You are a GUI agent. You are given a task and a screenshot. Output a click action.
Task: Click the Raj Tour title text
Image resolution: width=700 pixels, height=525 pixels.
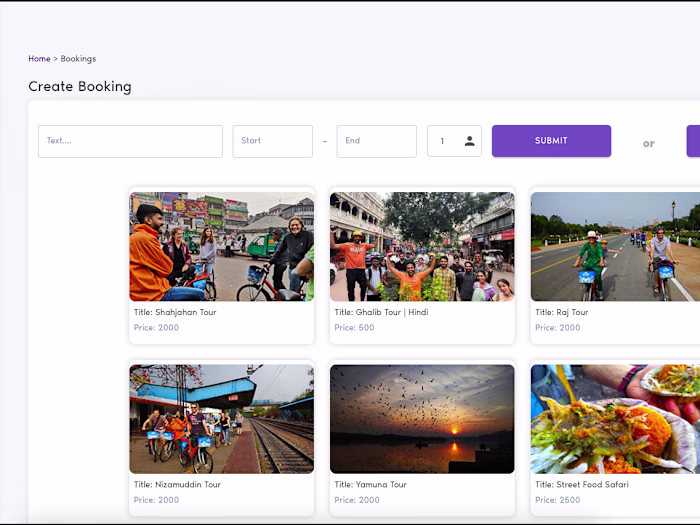click(x=561, y=312)
